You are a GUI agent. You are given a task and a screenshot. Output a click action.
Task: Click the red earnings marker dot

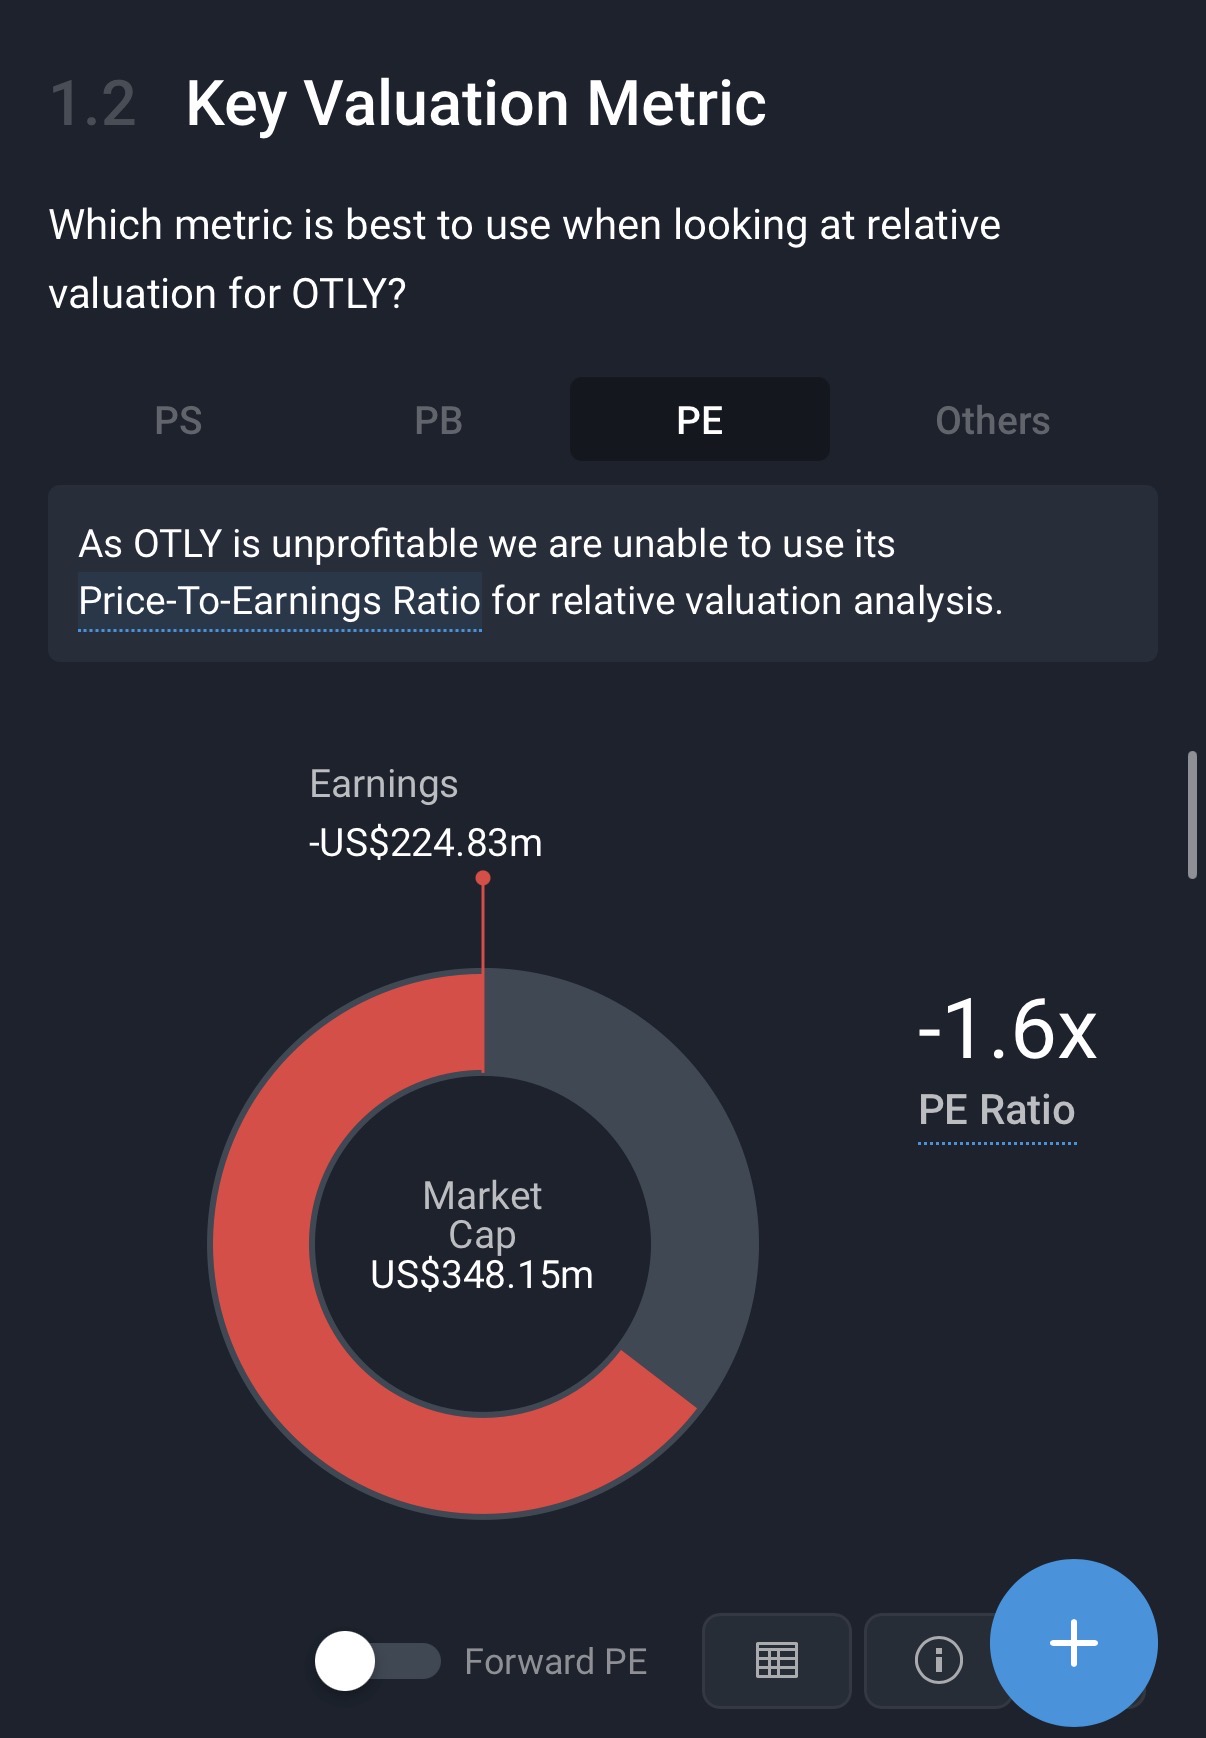(x=483, y=878)
